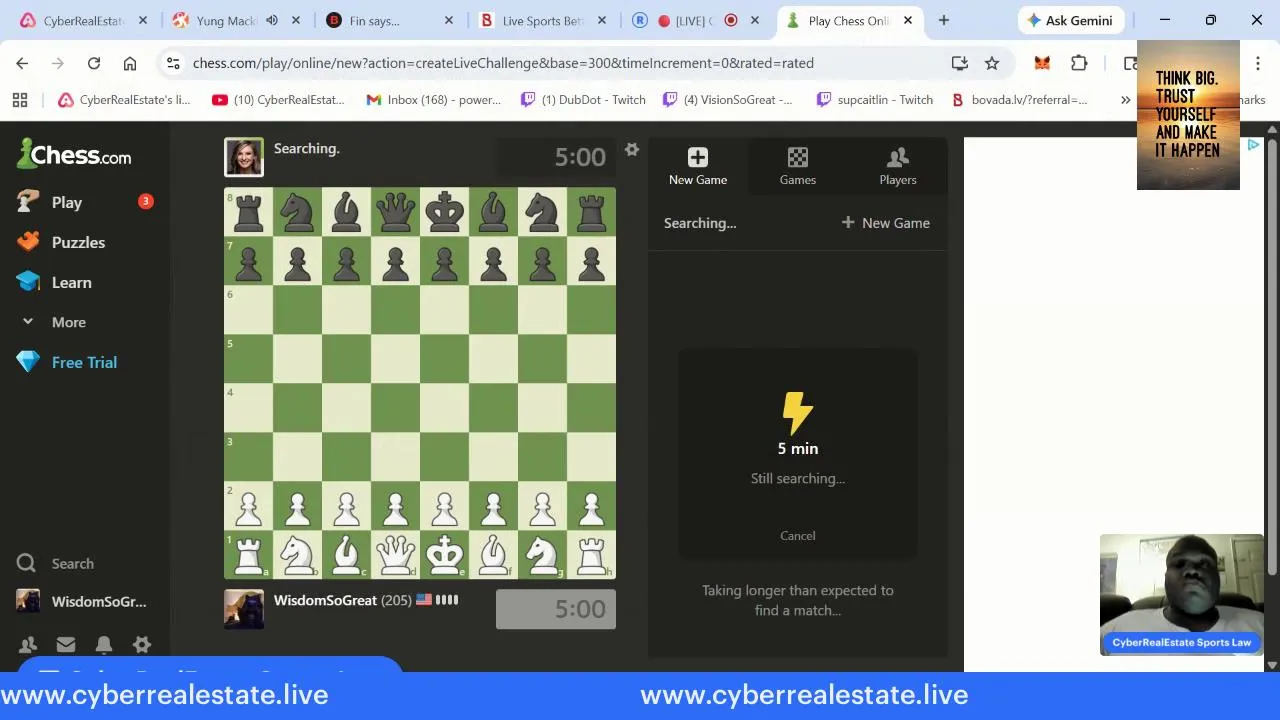The width and height of the screenshot is (1280, 720).
Task: Click the Ask Gemini button
Action: pyautogui.click(x=1070, y=20)
